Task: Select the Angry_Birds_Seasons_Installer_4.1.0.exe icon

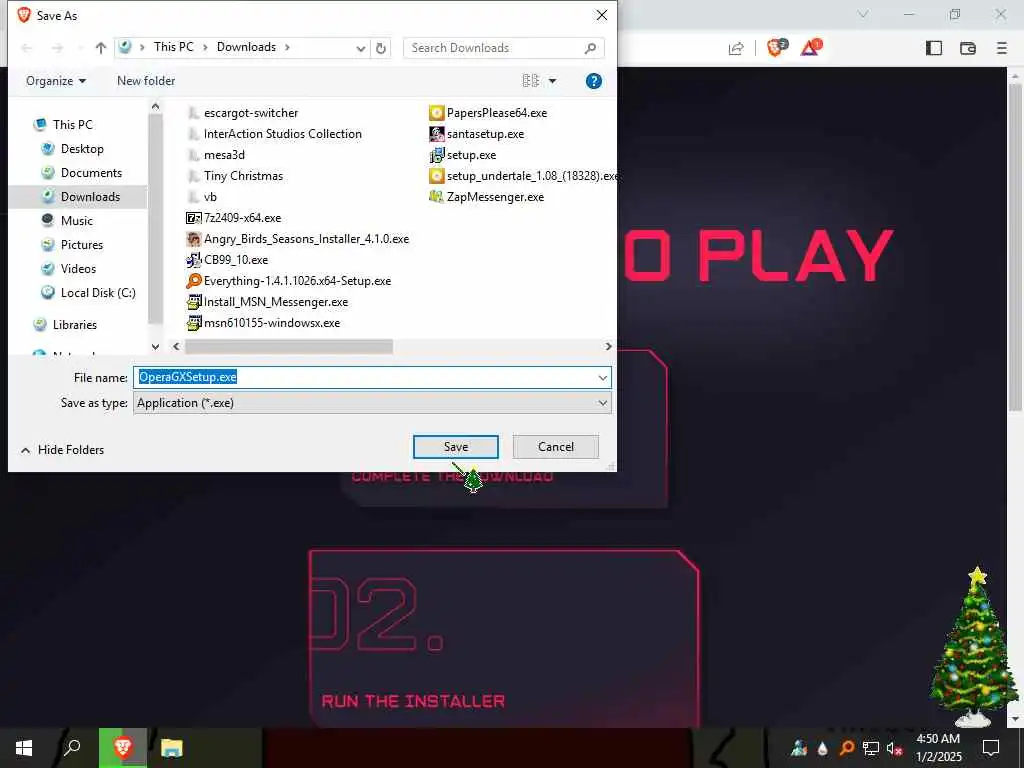Action: tap(193, 239)
